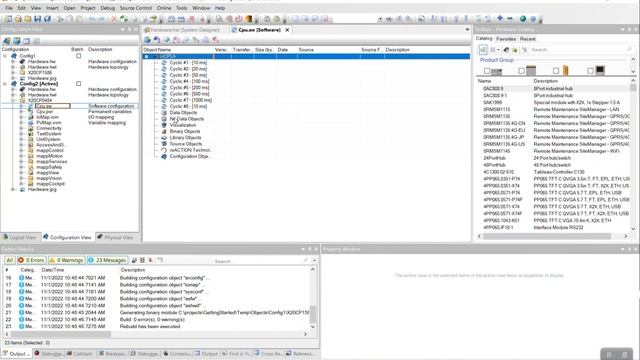Check the third Product Group filter checkbox
The height and width of the screenshot is (360, 640).
coord(556,71)
